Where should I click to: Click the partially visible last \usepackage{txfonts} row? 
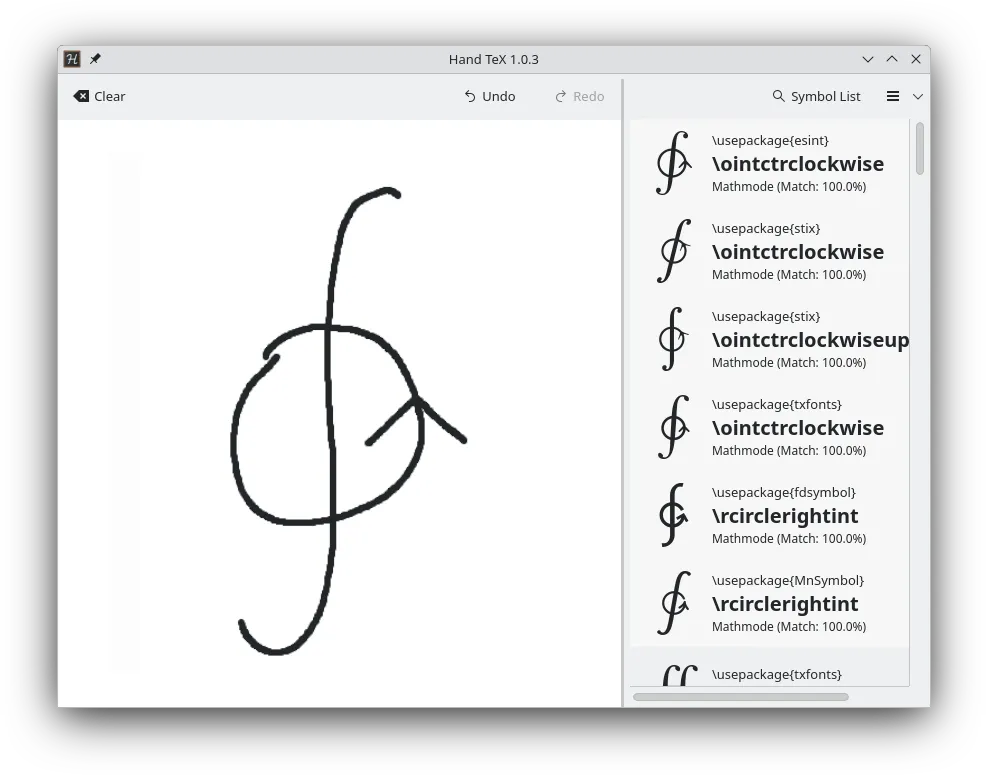pyautogui.click(x=770, y=667)
